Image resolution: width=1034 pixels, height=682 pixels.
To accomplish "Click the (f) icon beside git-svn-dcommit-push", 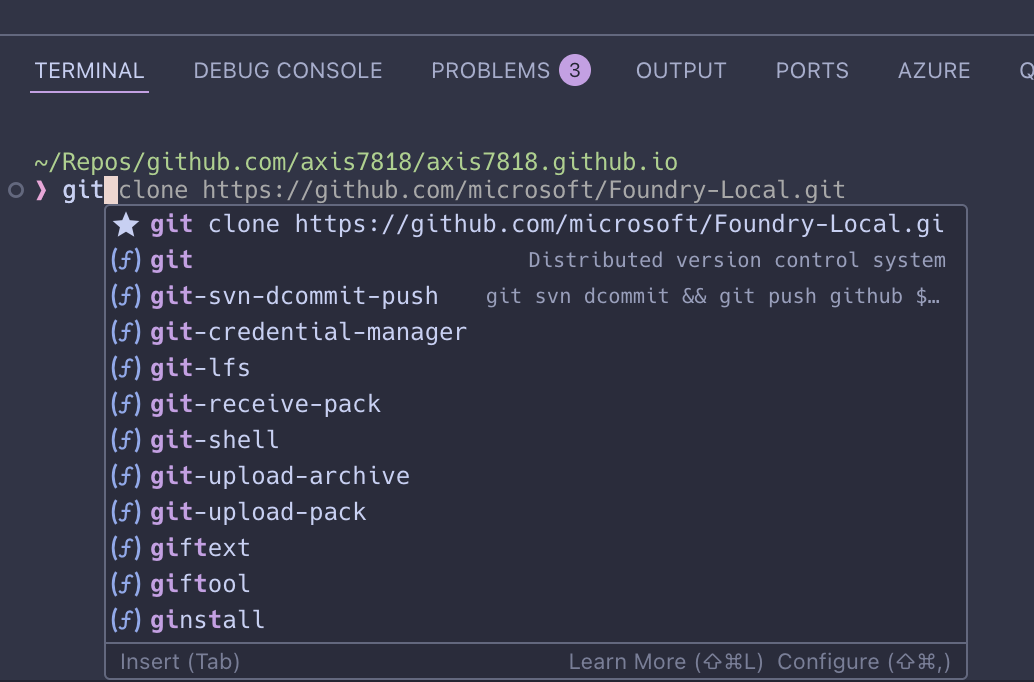I will (x=126, y=296).
